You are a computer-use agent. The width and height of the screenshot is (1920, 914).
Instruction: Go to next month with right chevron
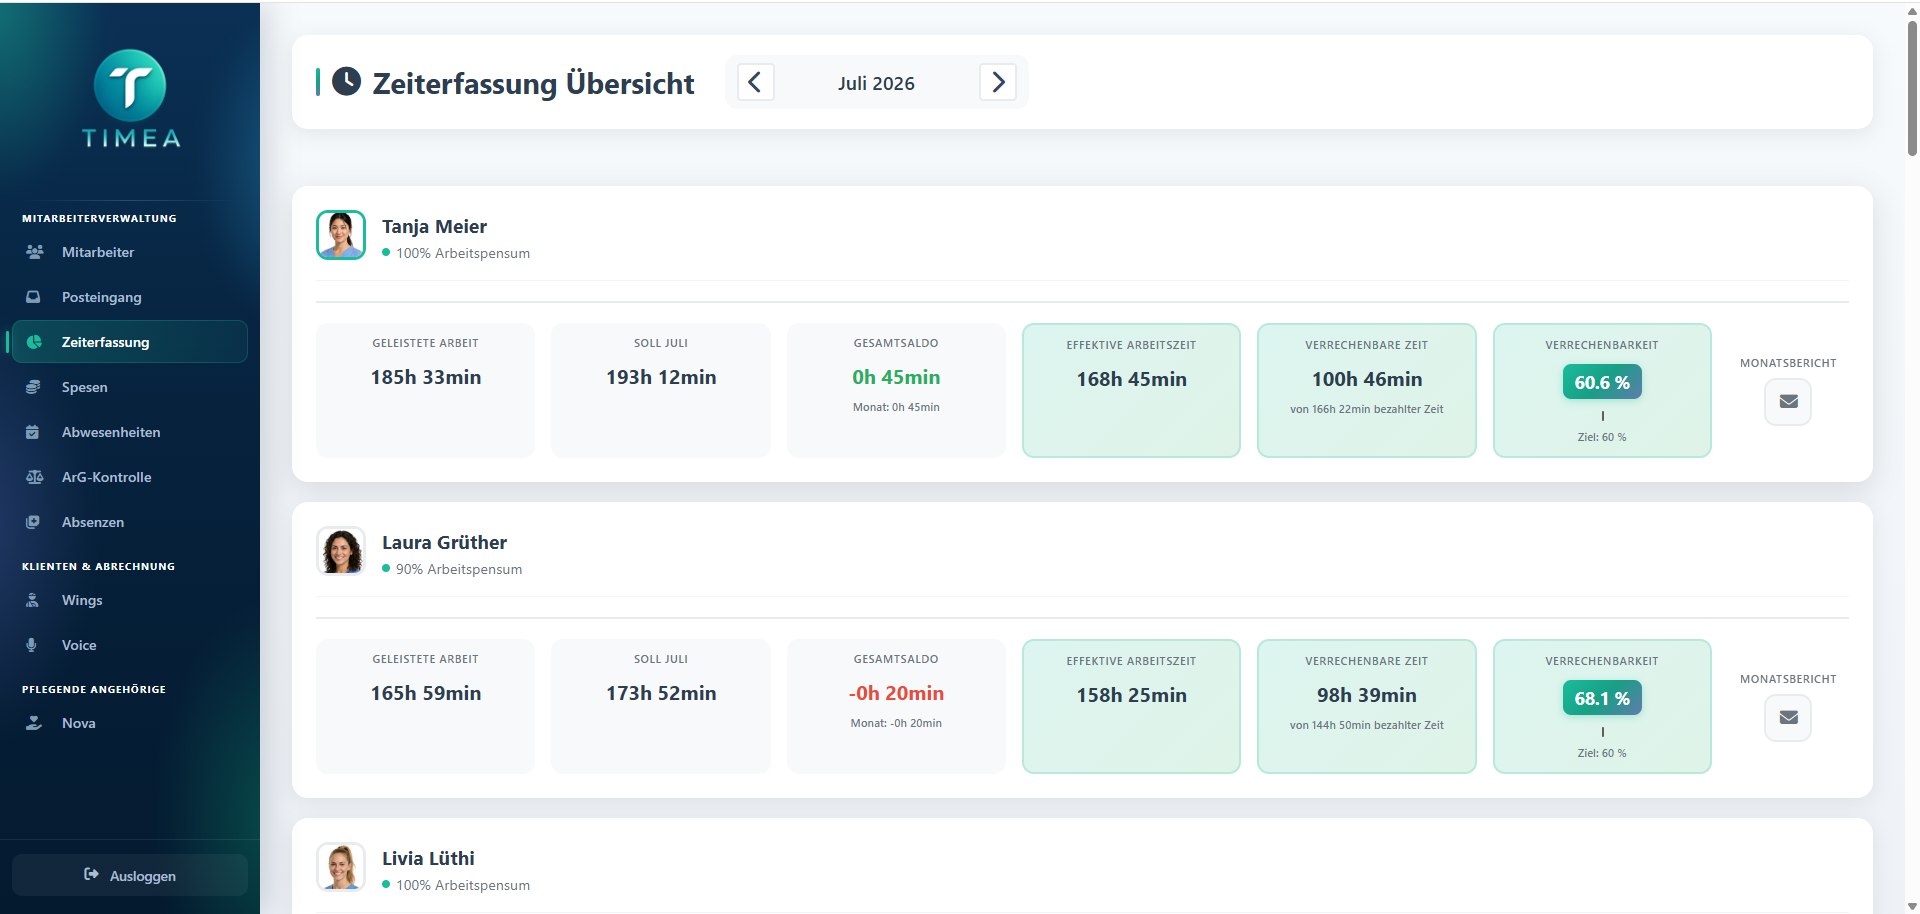998,82
